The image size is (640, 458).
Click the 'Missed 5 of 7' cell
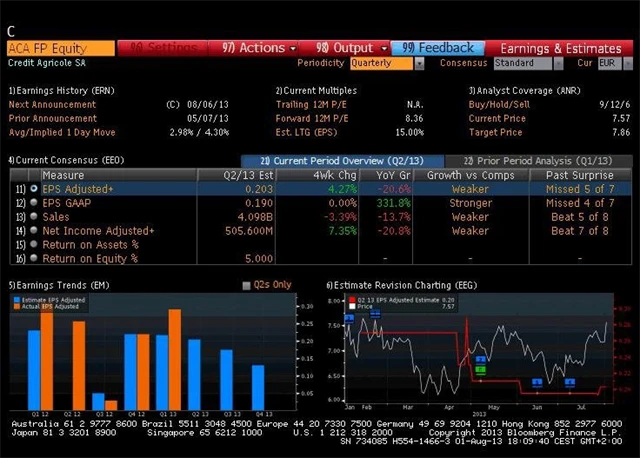click(580, 189)
